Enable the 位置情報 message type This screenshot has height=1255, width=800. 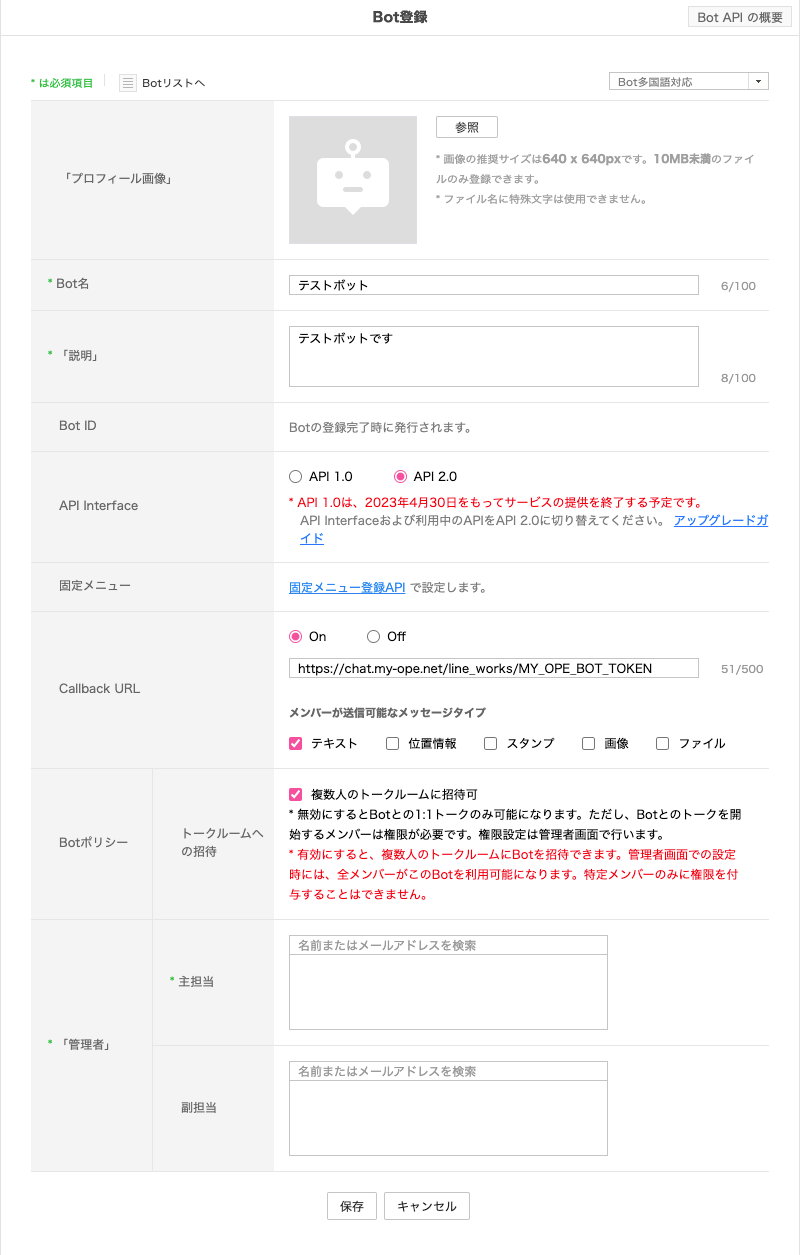click(x=391, y=742)
